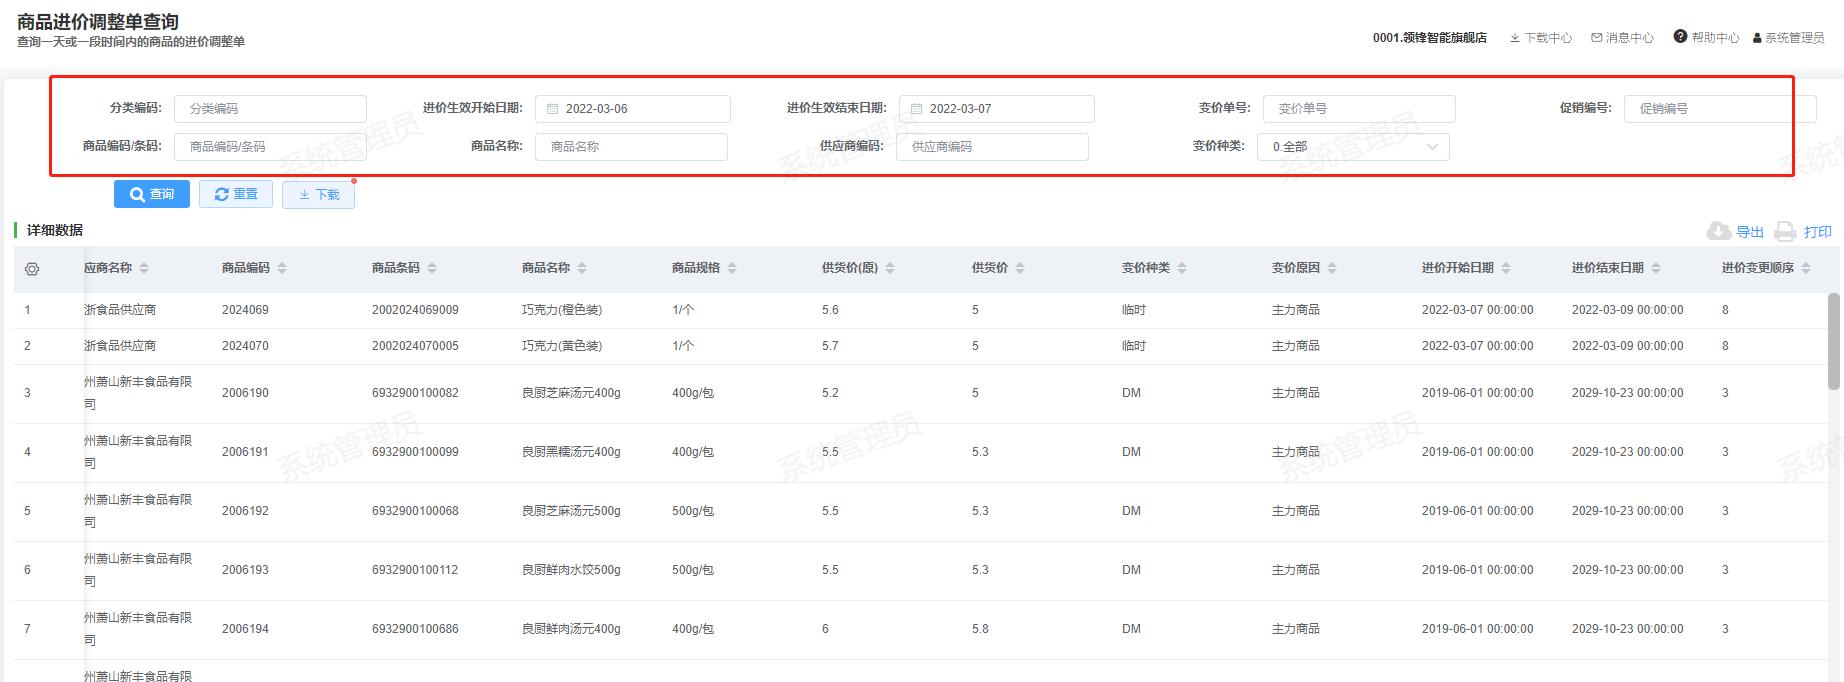Screen dimensions: 1844x682
Task: Click the export cloud icon
Action: click(x=1718, y=231)
